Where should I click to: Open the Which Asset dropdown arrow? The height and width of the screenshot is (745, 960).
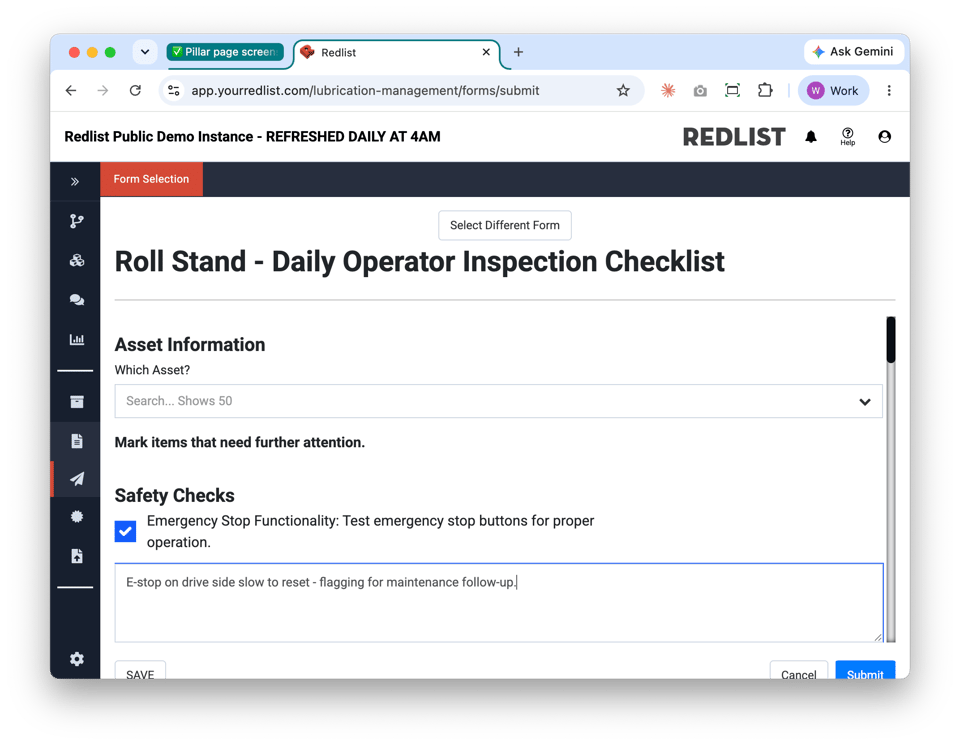[x=864, y=402]
